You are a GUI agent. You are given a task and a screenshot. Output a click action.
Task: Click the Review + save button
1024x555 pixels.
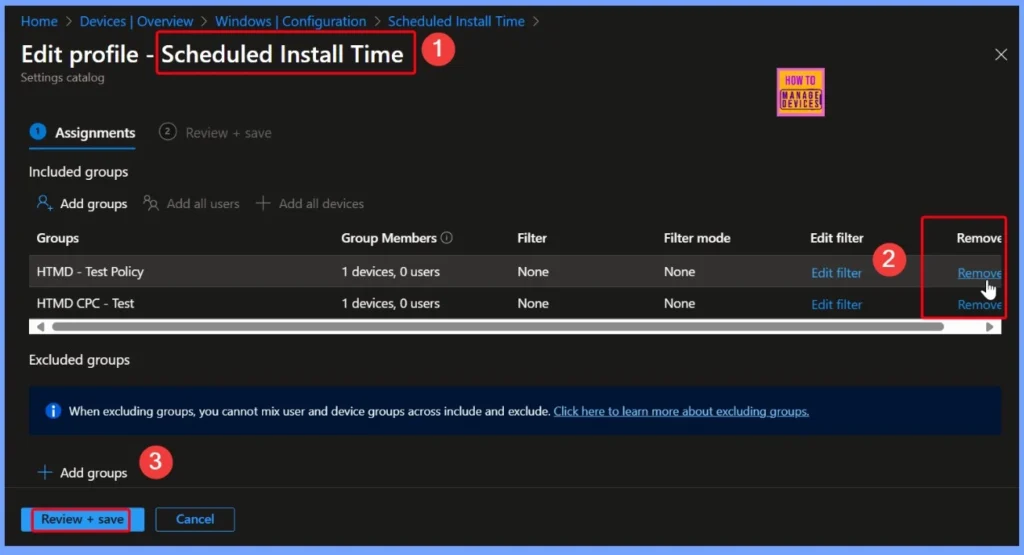click(x=82, y=519)
